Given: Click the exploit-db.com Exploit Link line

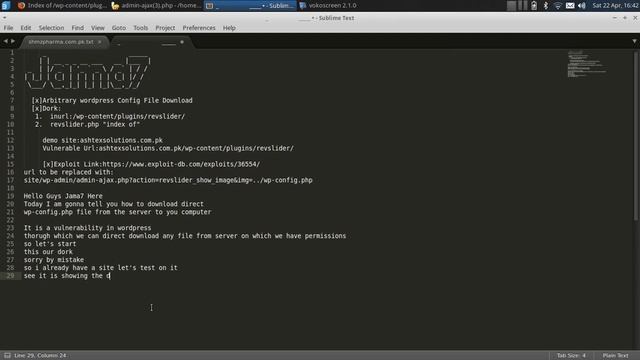Looking at the screenshot, I should click(151, 164).
